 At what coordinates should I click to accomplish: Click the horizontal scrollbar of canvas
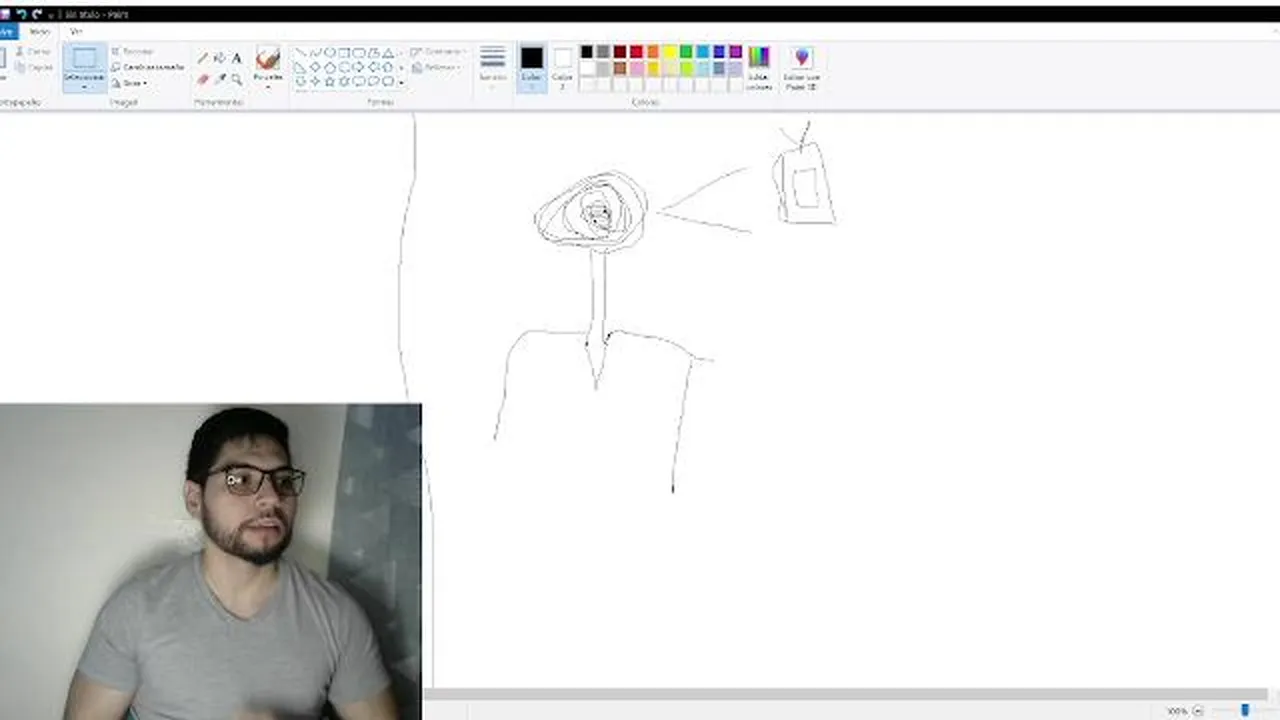pyautogui.click(x=846, y=693)
